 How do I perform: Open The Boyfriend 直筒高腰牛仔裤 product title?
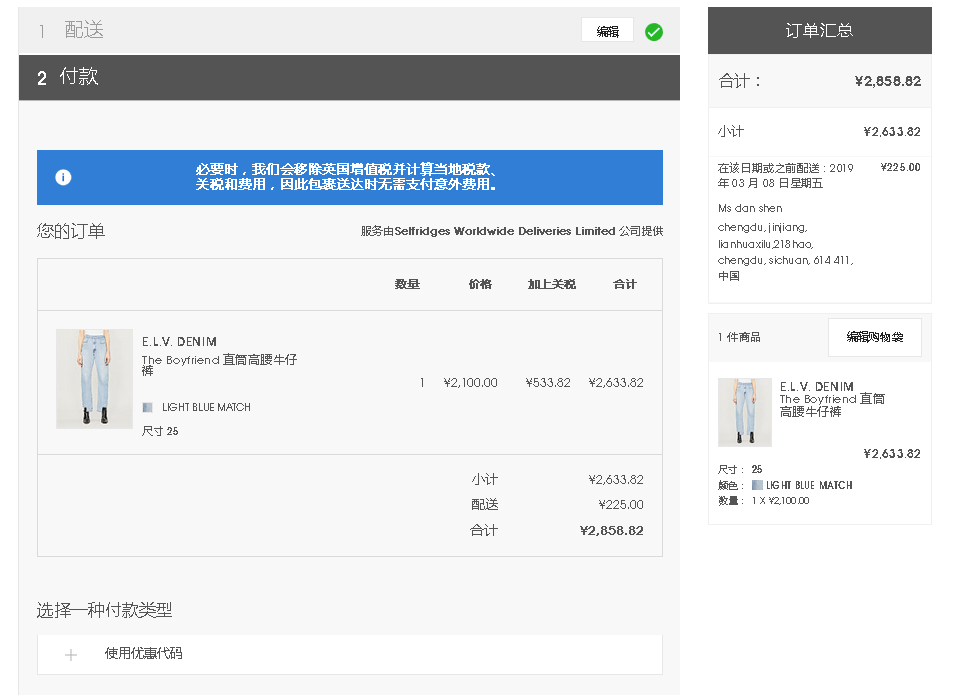tap(219, 365)
